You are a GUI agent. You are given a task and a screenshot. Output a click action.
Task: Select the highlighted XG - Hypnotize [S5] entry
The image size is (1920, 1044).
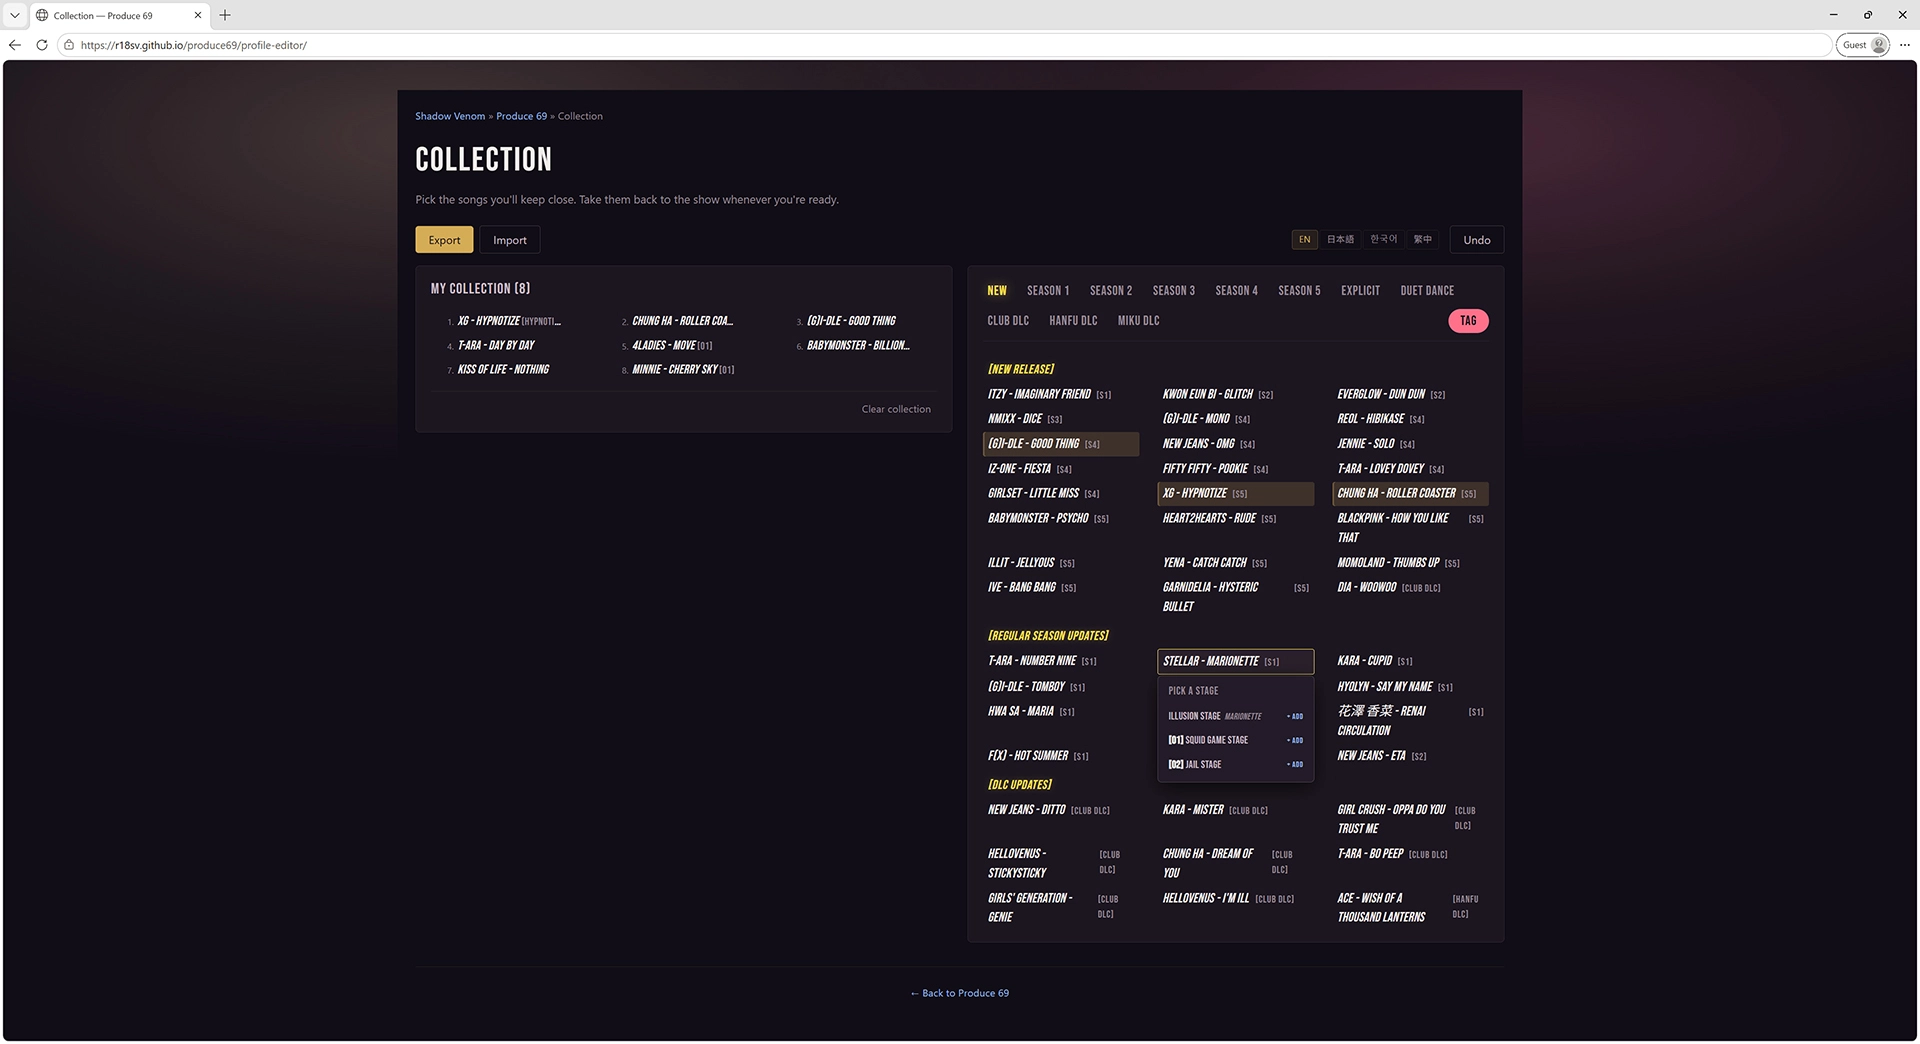[1236, 494]
